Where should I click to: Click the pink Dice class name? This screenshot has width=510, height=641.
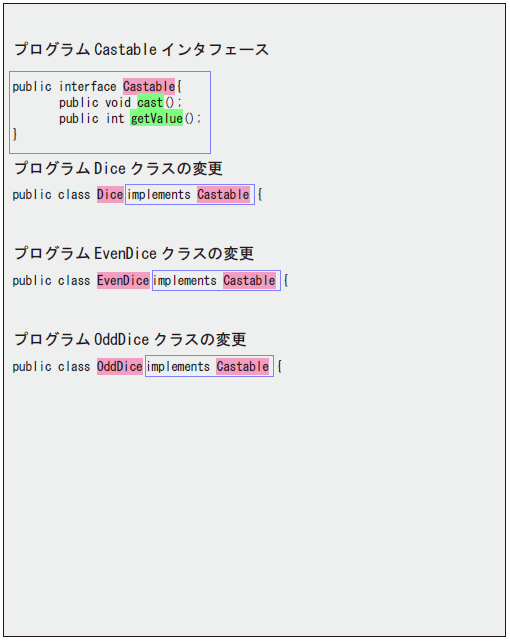click(x=110, y=195)
